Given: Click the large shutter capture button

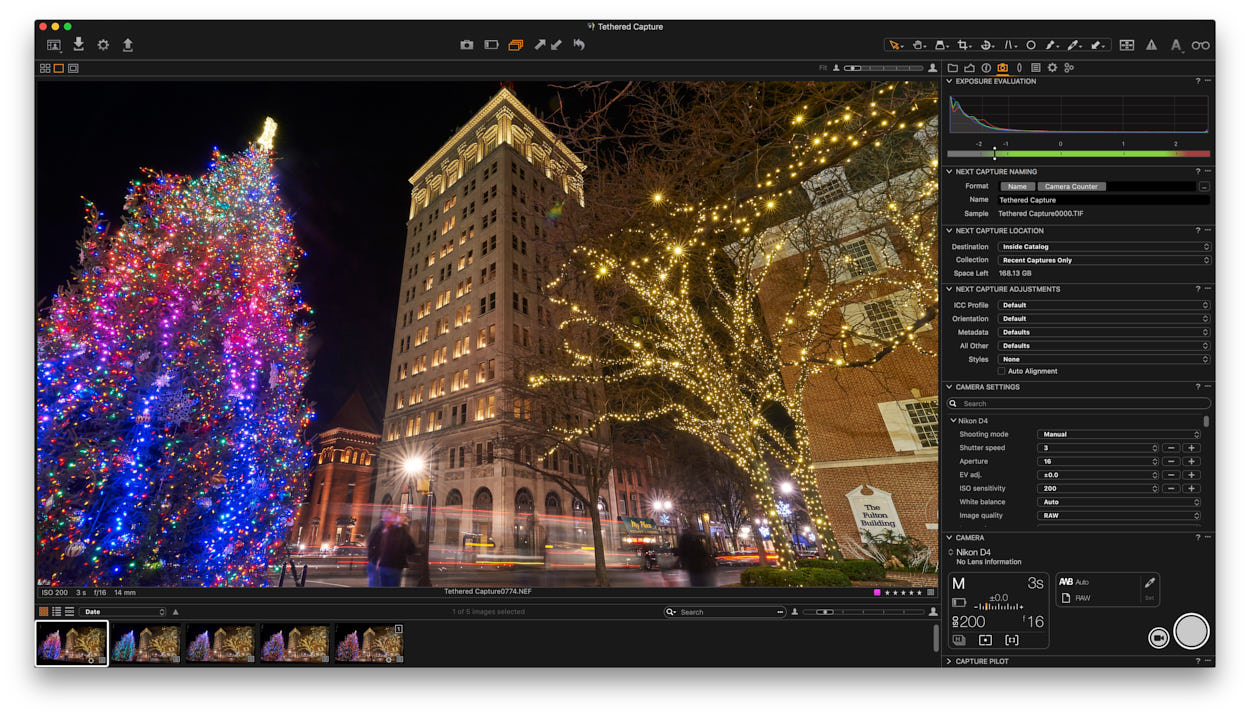Looking at the screenshot, I should click(1191, 631).
